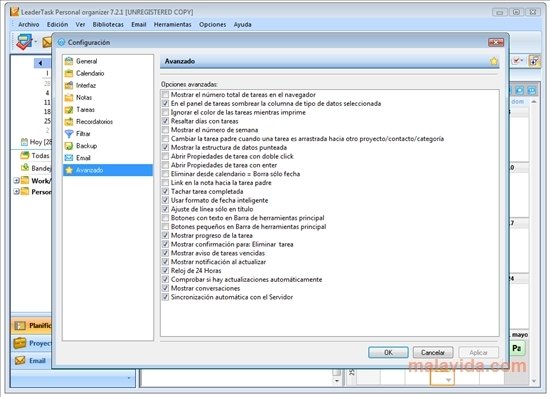Expand the Personal folder tree node
Image resolution: width=550 pixels, height=397 pixels.
point(16,191)
